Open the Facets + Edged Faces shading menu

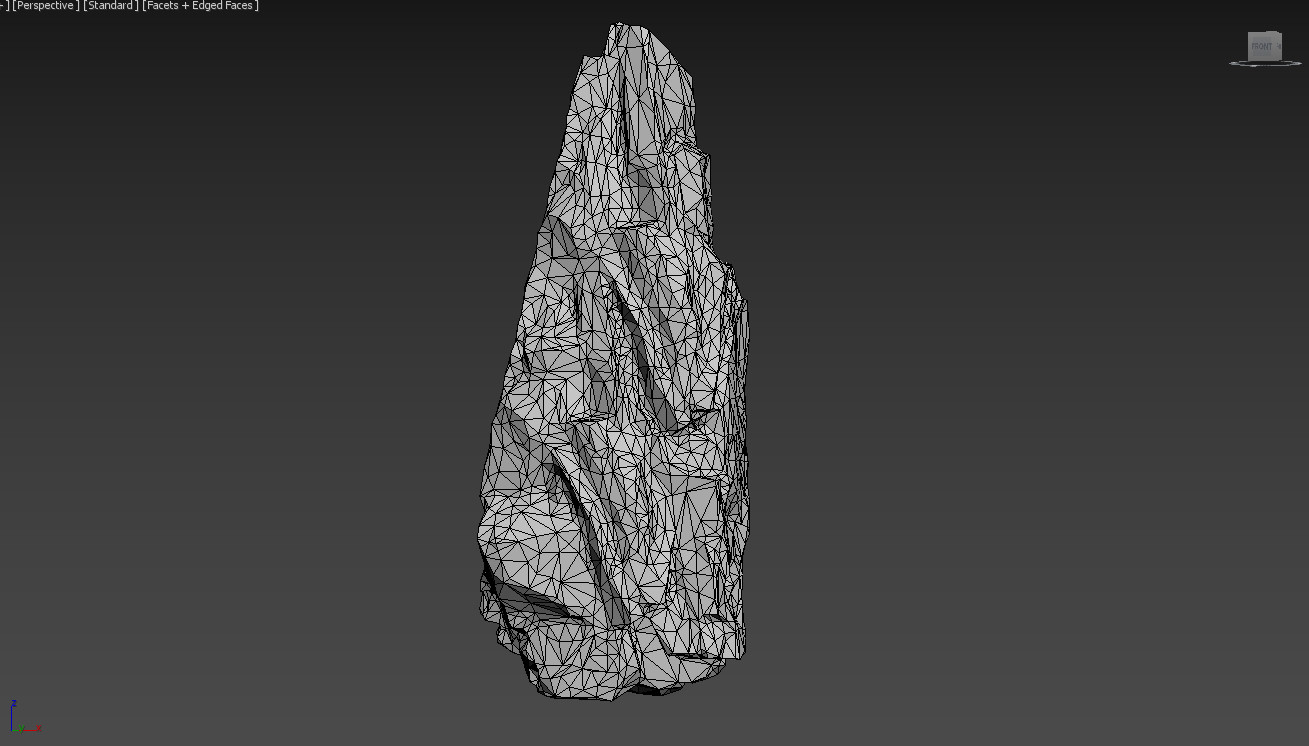[x=198, y=5]
